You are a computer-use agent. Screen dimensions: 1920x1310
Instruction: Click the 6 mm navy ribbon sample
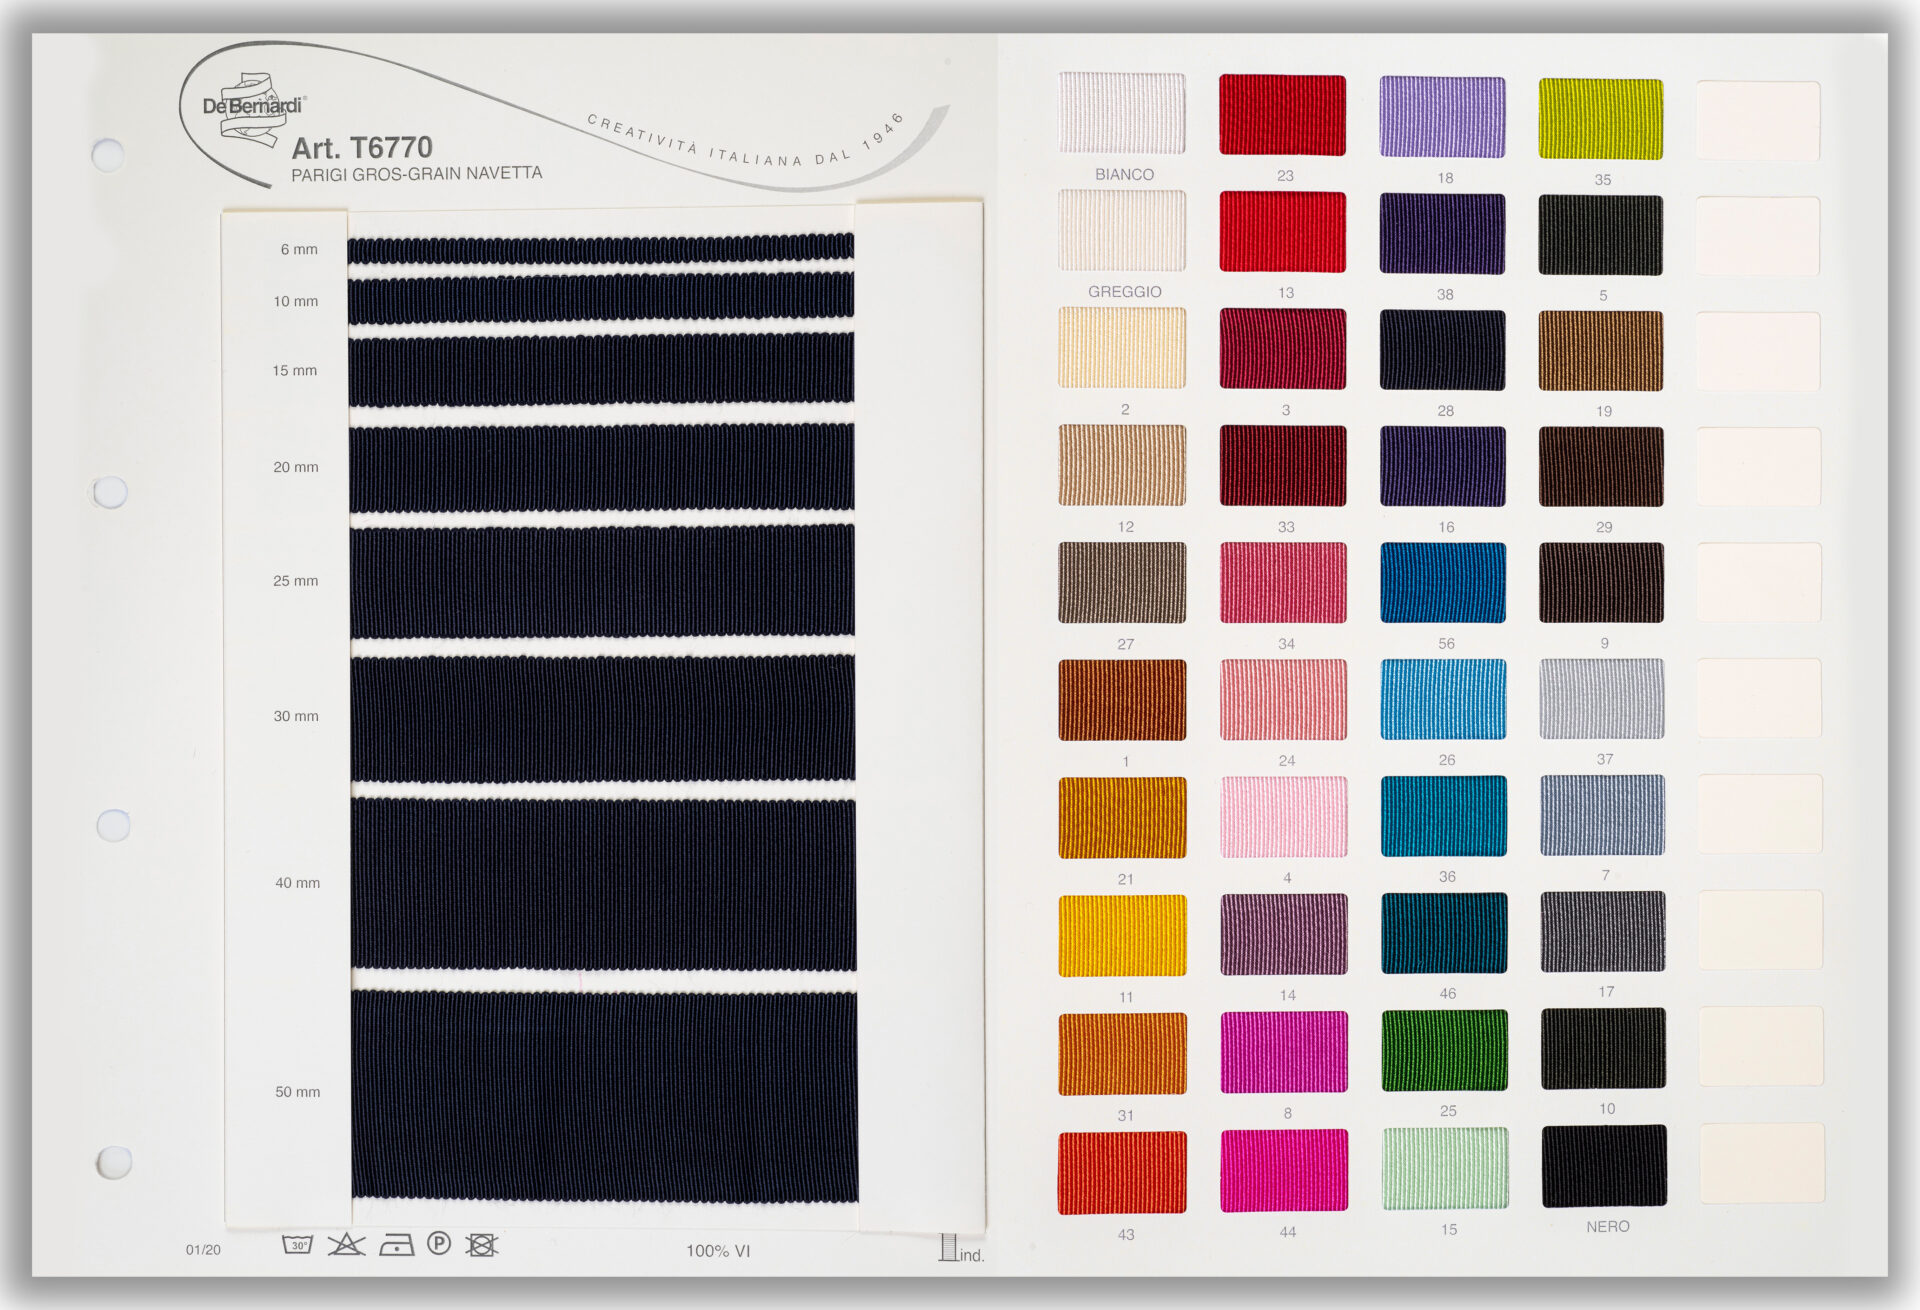tap(600, 249)
